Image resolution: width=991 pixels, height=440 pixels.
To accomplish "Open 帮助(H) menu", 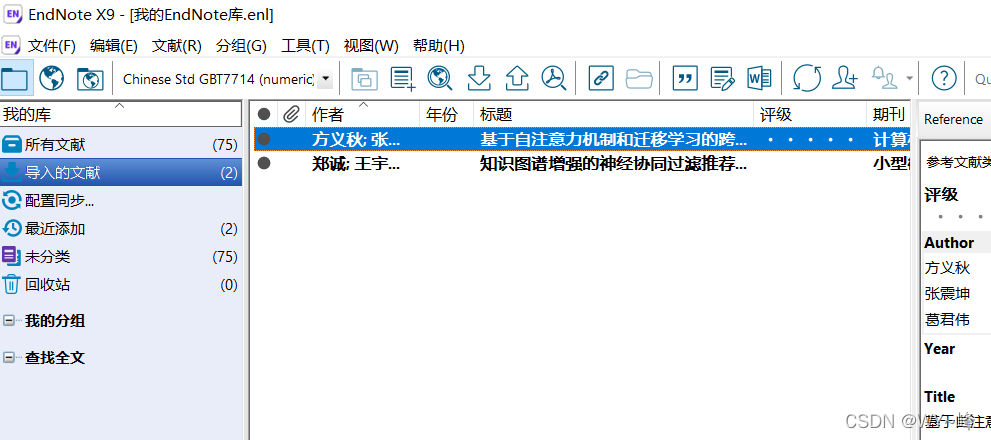I will (439, 46).
